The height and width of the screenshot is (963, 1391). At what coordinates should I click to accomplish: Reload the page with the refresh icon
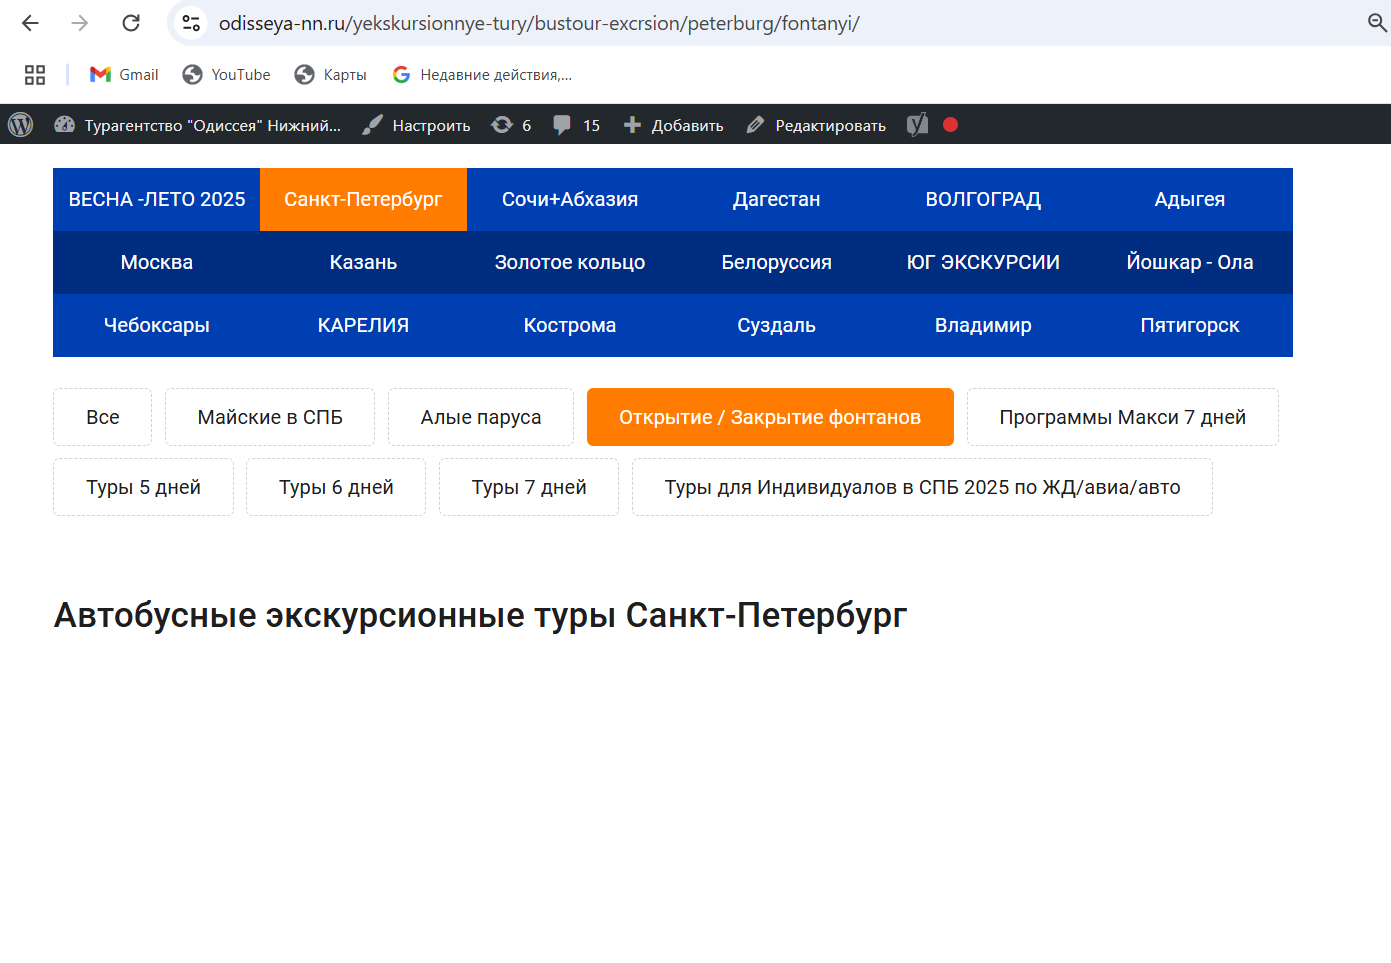tap(131, 23)
